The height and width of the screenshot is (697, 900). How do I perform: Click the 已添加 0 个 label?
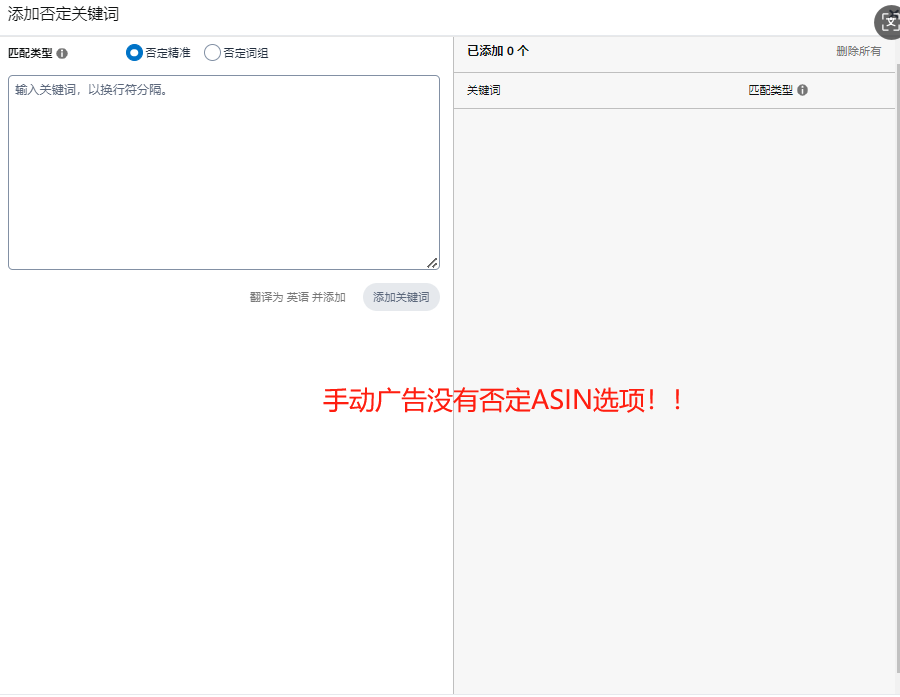pos(498,51)
